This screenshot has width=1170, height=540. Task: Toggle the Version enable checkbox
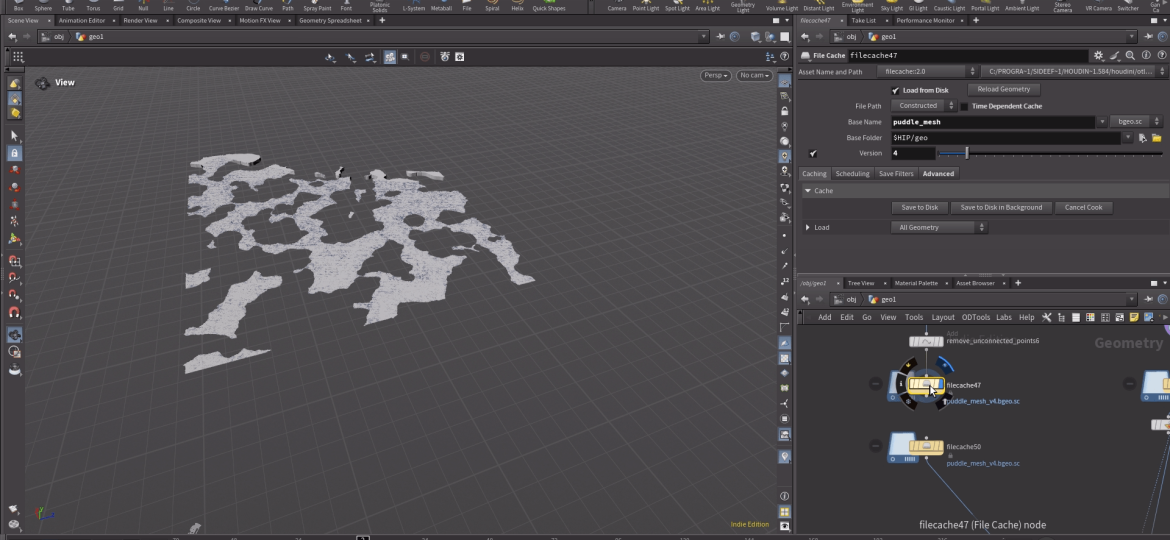coord(813,154)
